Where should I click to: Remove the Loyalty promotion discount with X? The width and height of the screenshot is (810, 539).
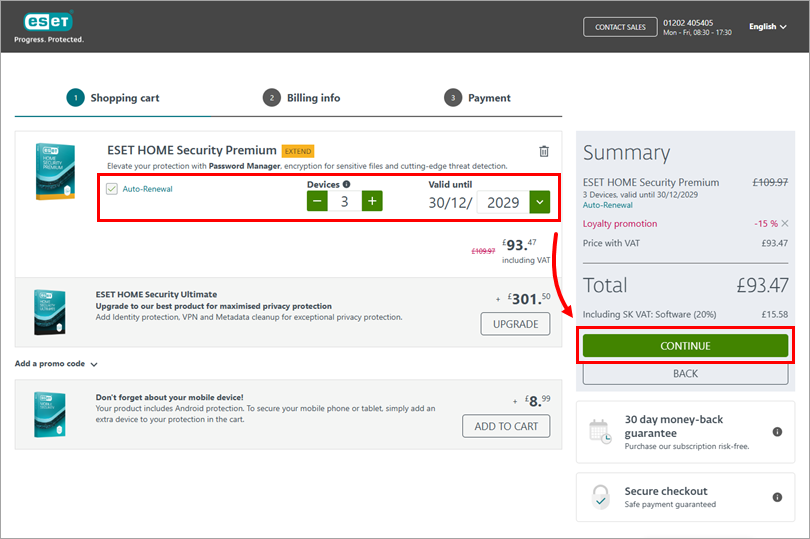click(785, 223)
